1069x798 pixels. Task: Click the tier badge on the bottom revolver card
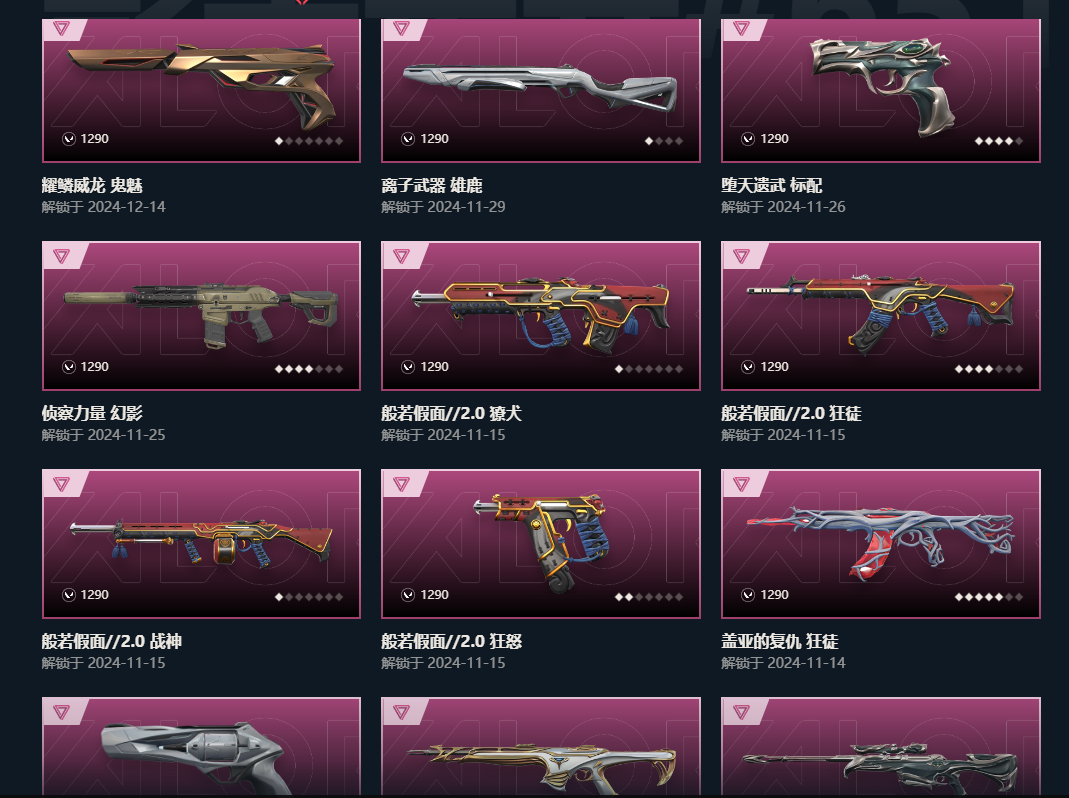point(61,712)
